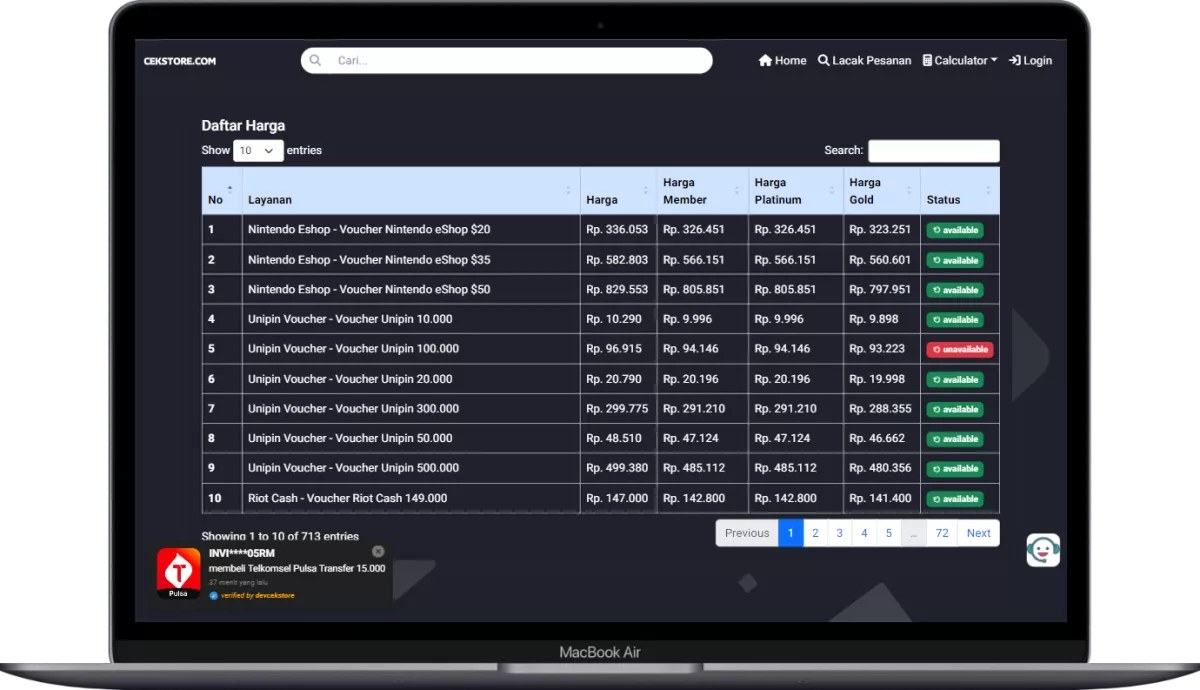Click the 'Daftar Harga' heading
The height and width of the screenshot is (690, 1200).
[x=243, y=126]
